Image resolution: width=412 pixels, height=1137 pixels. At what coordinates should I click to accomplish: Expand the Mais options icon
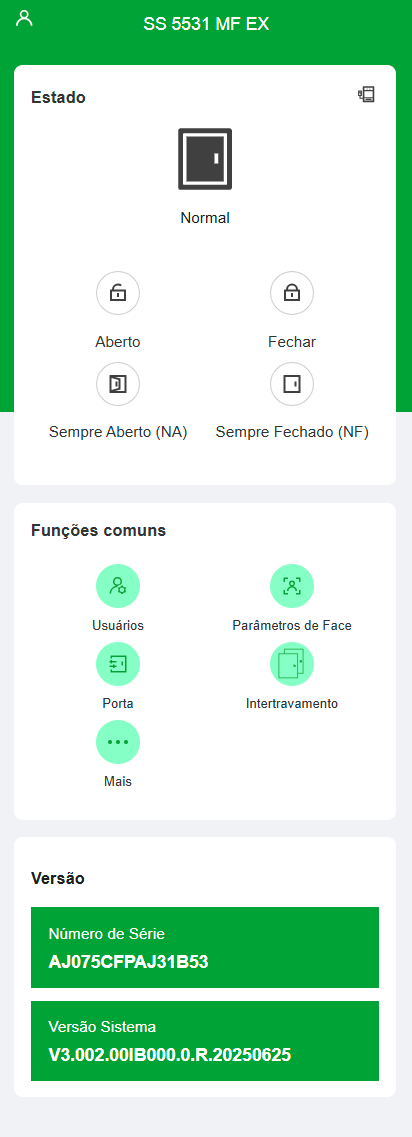[118, 742]
